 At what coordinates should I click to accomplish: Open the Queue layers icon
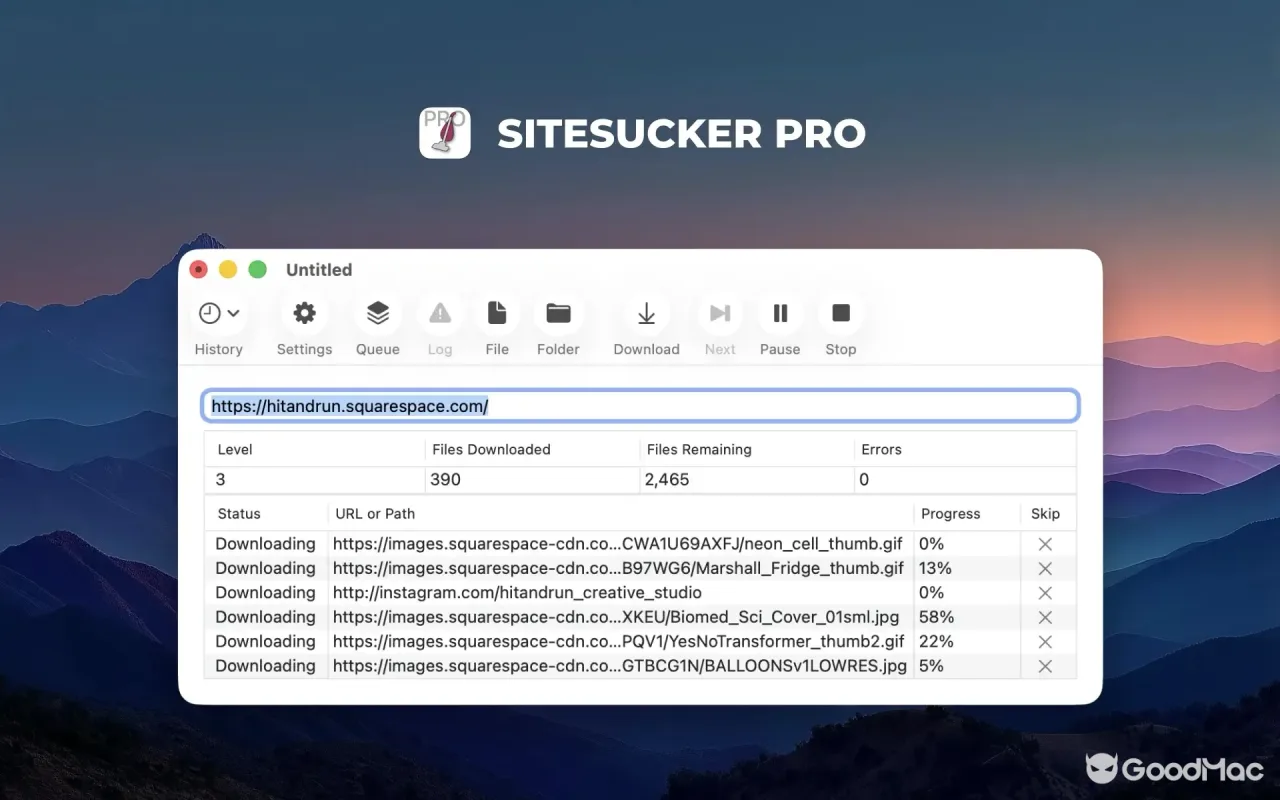(x=378, y=313)
